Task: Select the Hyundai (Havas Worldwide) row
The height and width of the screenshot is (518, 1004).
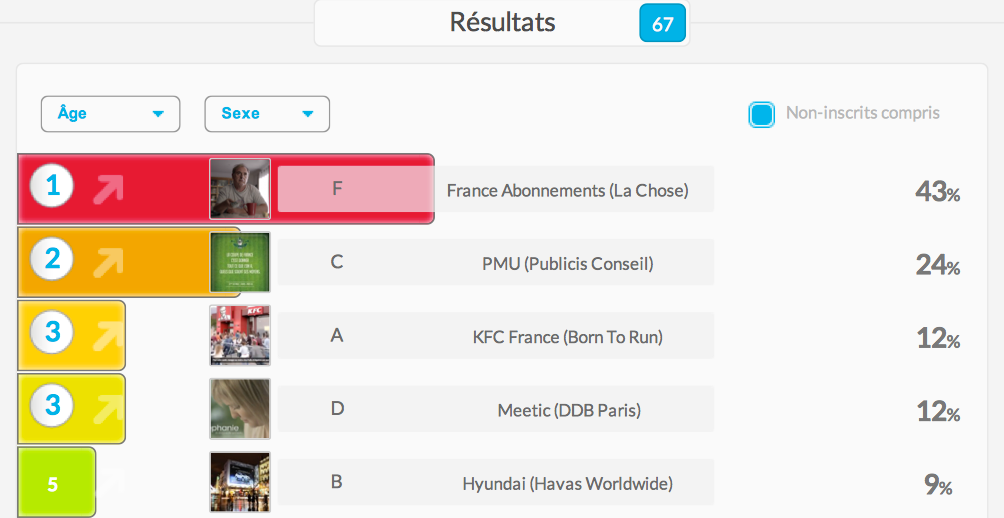Action: [x=496, y=482]
